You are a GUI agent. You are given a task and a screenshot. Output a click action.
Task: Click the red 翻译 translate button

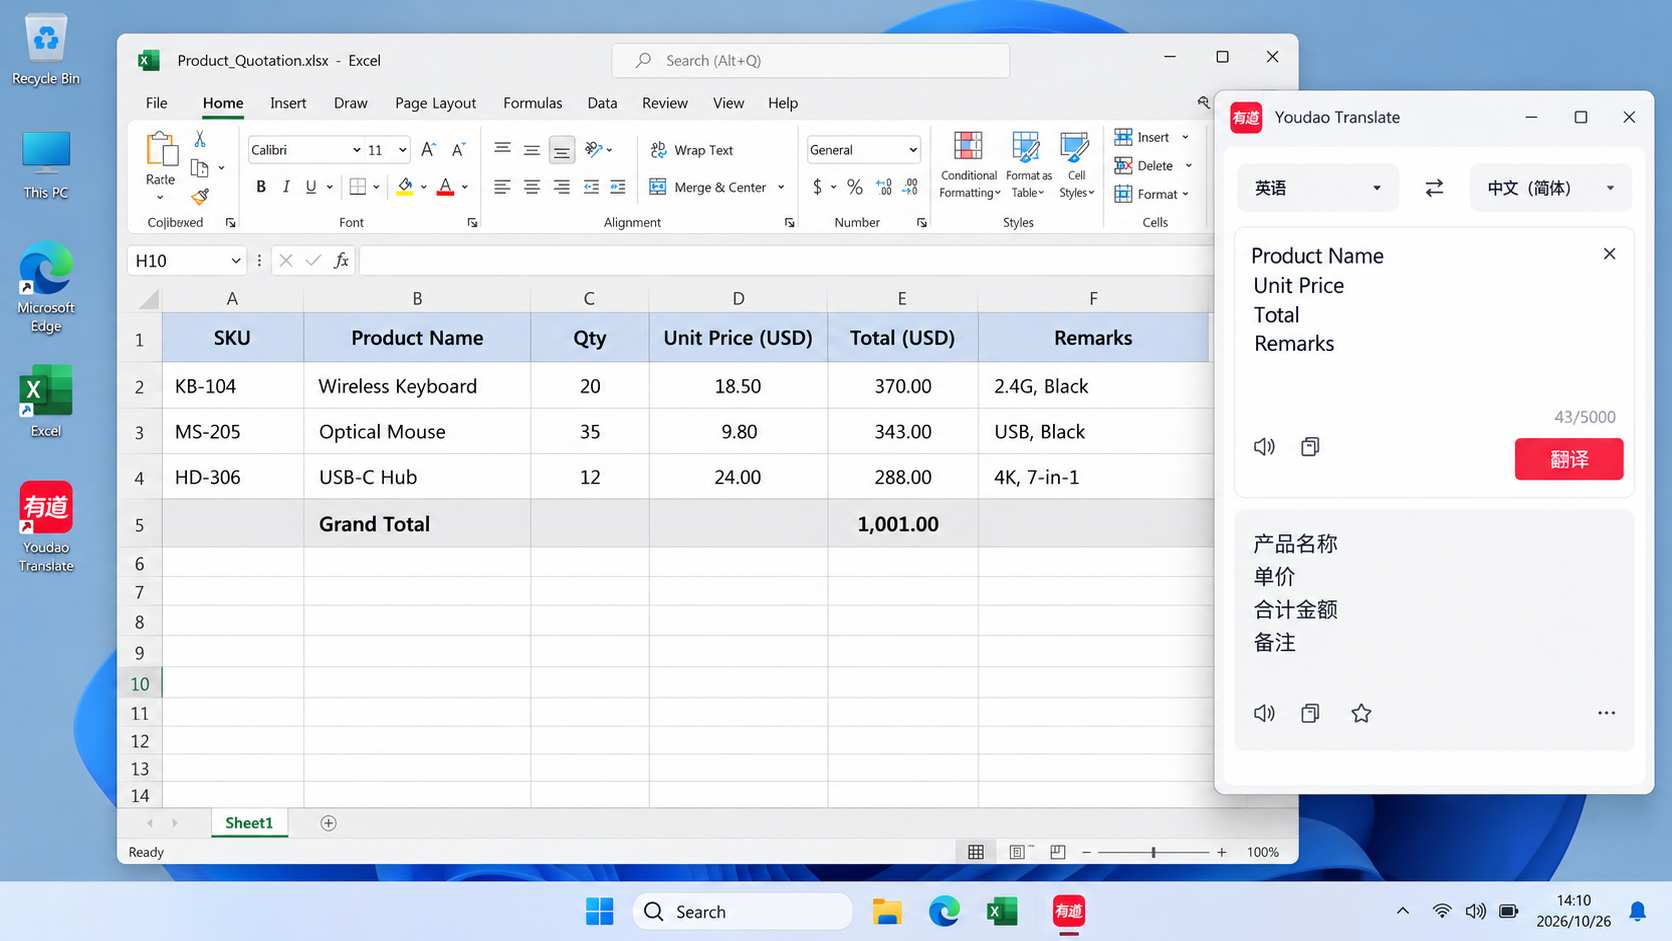pos(1568,459)
